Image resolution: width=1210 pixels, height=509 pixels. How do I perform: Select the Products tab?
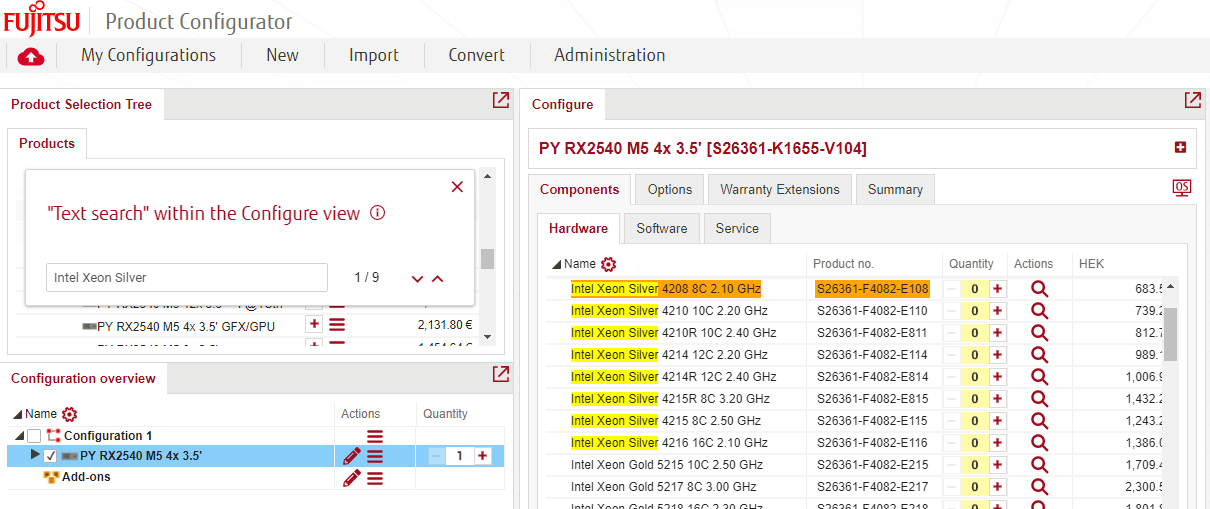pyautogui.click(x=47, y=143)
